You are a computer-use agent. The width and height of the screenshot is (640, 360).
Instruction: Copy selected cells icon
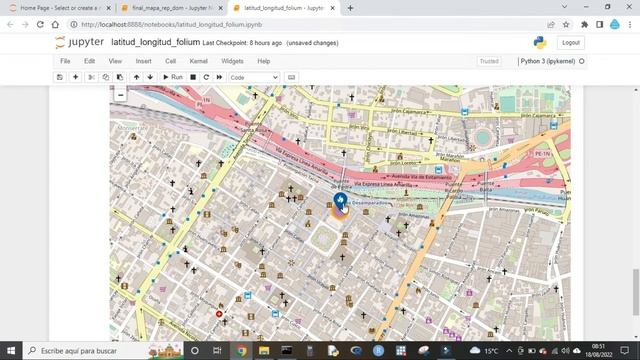click(106, 77)
